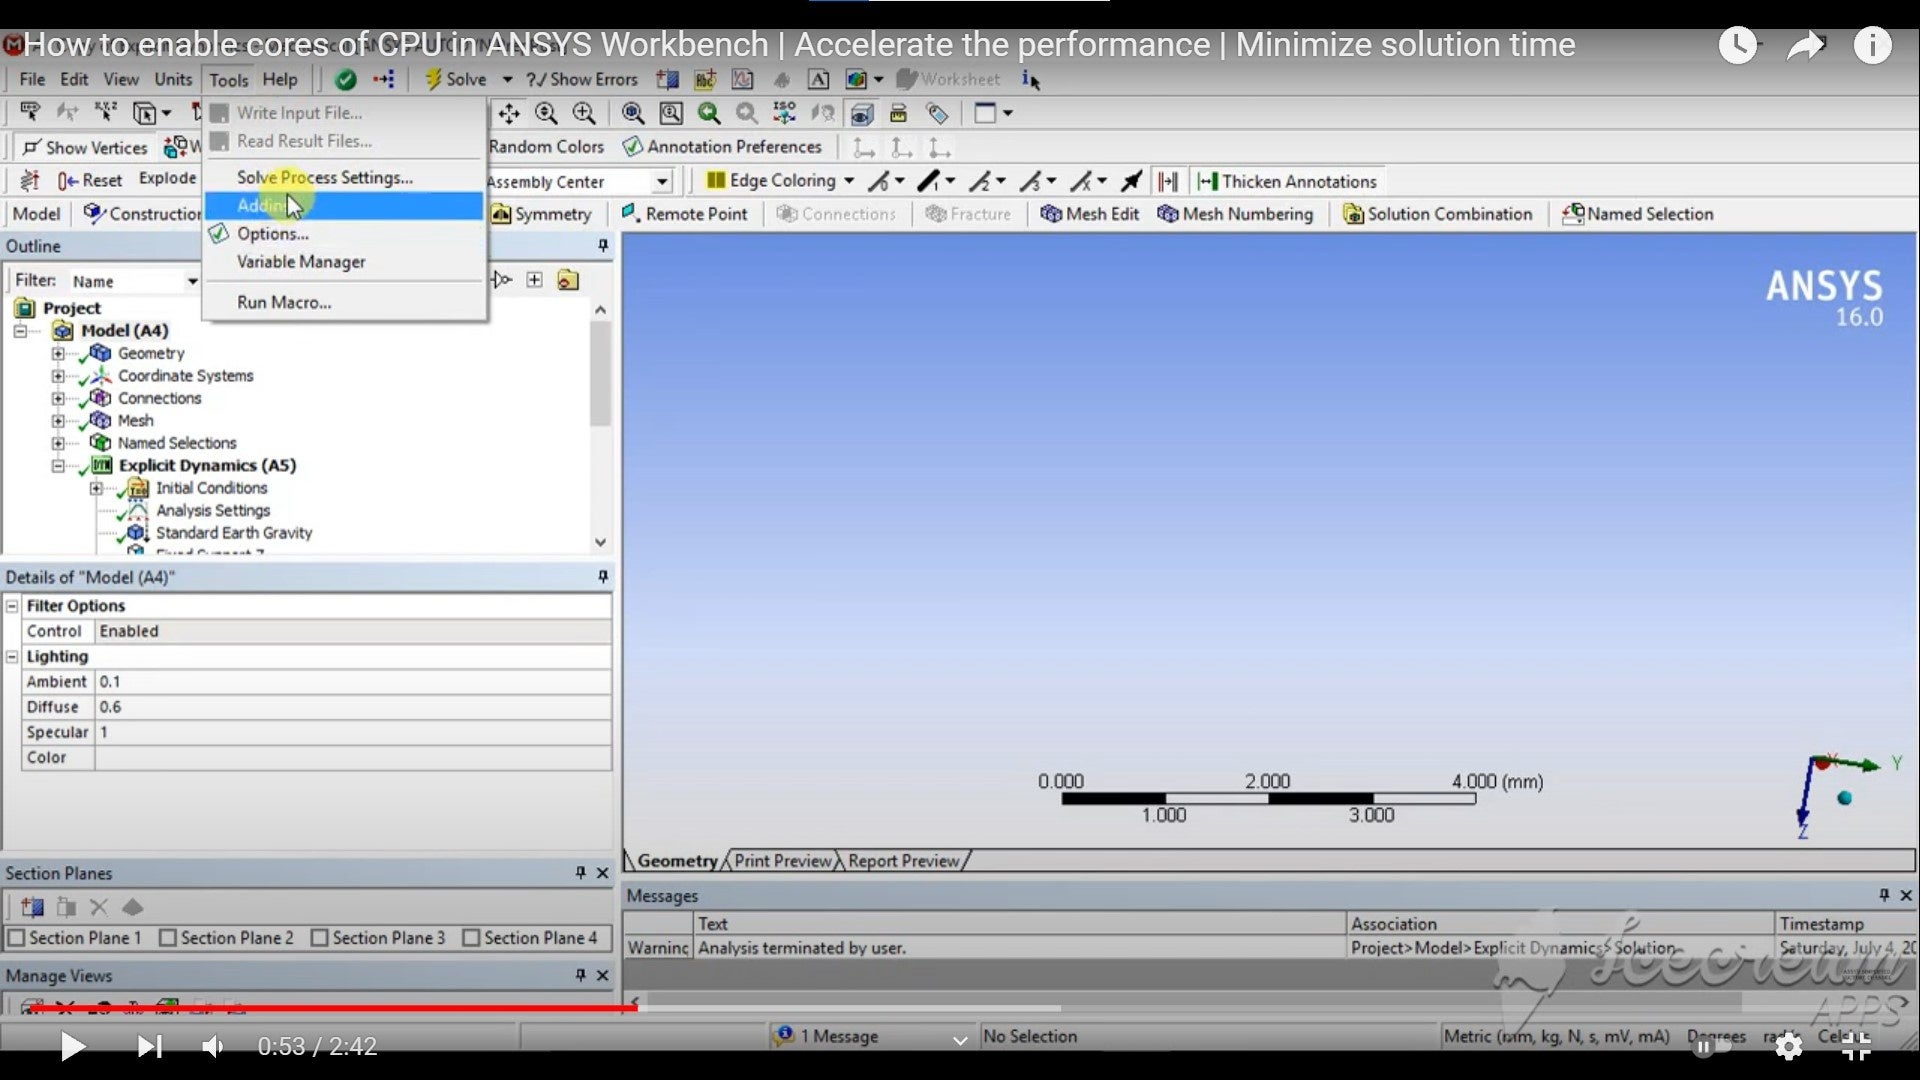Click the Reset explode button
The height and width of the screenshot is (1080, 1920).
[90, 180]
